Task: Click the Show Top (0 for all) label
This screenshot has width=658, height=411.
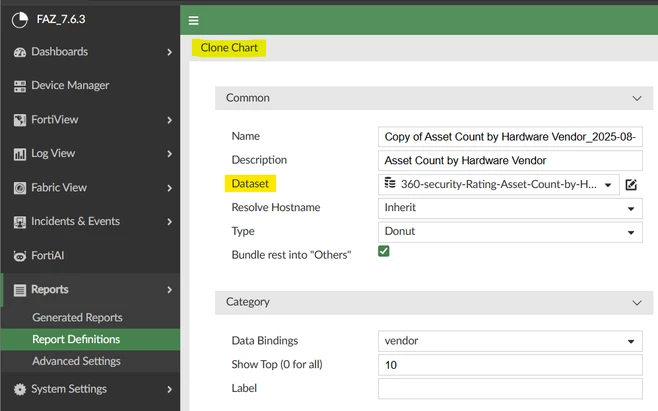Action: tap(277, 364)
